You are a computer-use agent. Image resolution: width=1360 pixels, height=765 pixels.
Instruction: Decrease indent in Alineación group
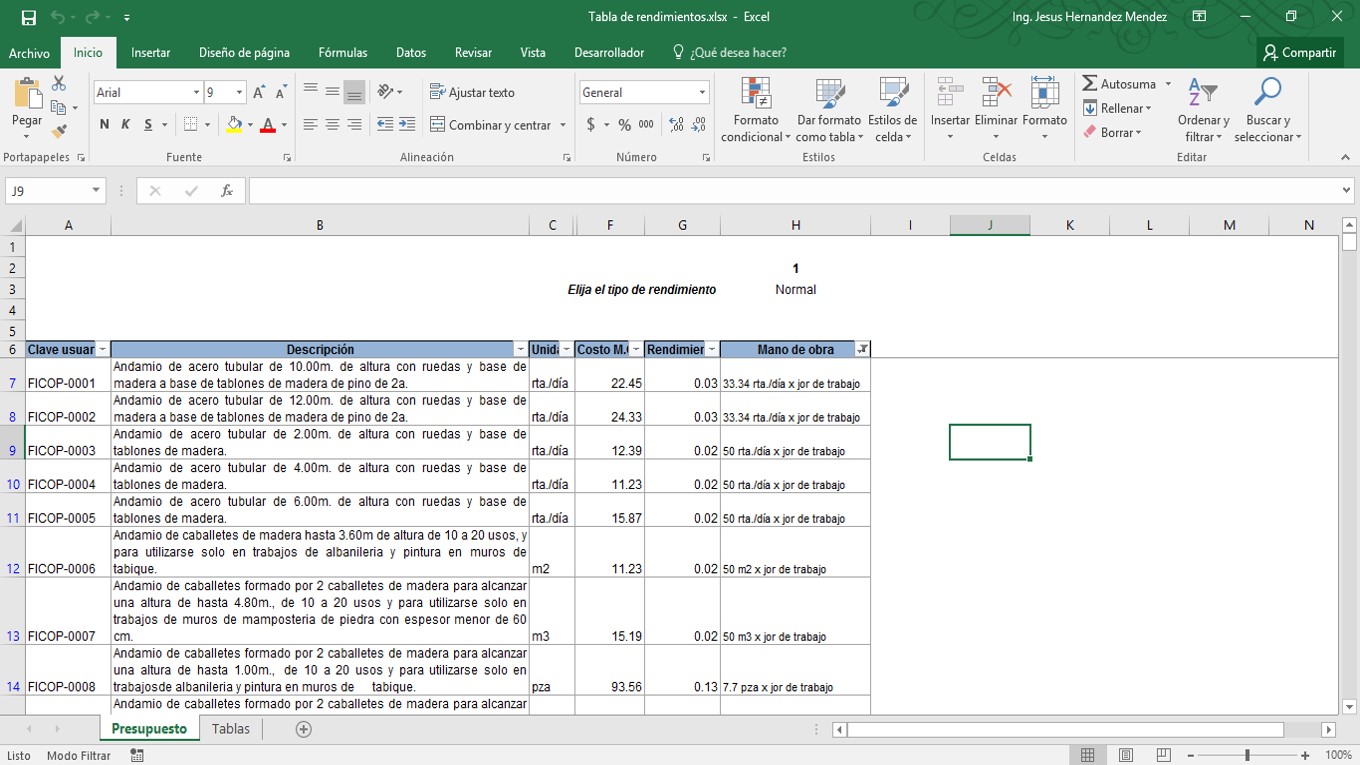385,125
